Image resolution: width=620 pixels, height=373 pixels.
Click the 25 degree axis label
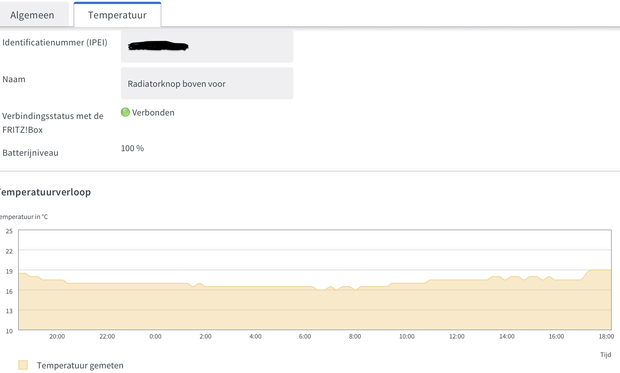click(9, 231)
